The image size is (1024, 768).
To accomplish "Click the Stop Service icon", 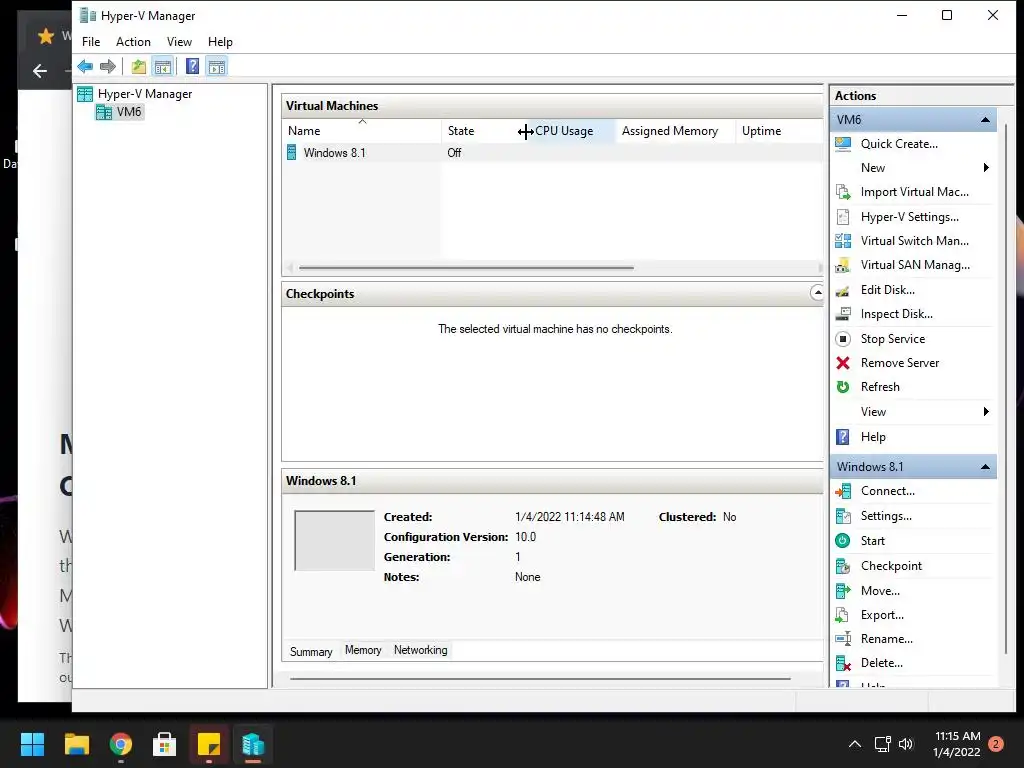I will pos(843,339).
